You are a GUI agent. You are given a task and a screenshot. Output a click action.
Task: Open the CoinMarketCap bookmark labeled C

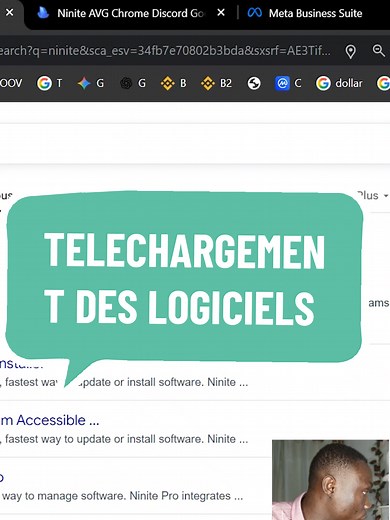[288, 83]
